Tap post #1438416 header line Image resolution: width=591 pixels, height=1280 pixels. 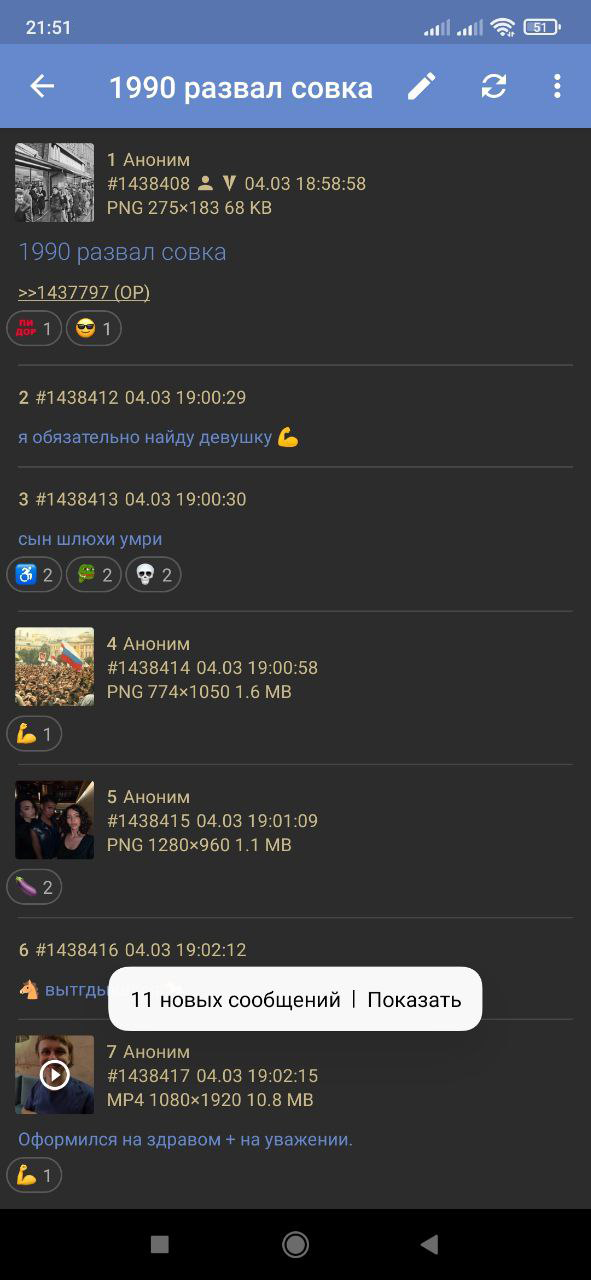[132, 949]
